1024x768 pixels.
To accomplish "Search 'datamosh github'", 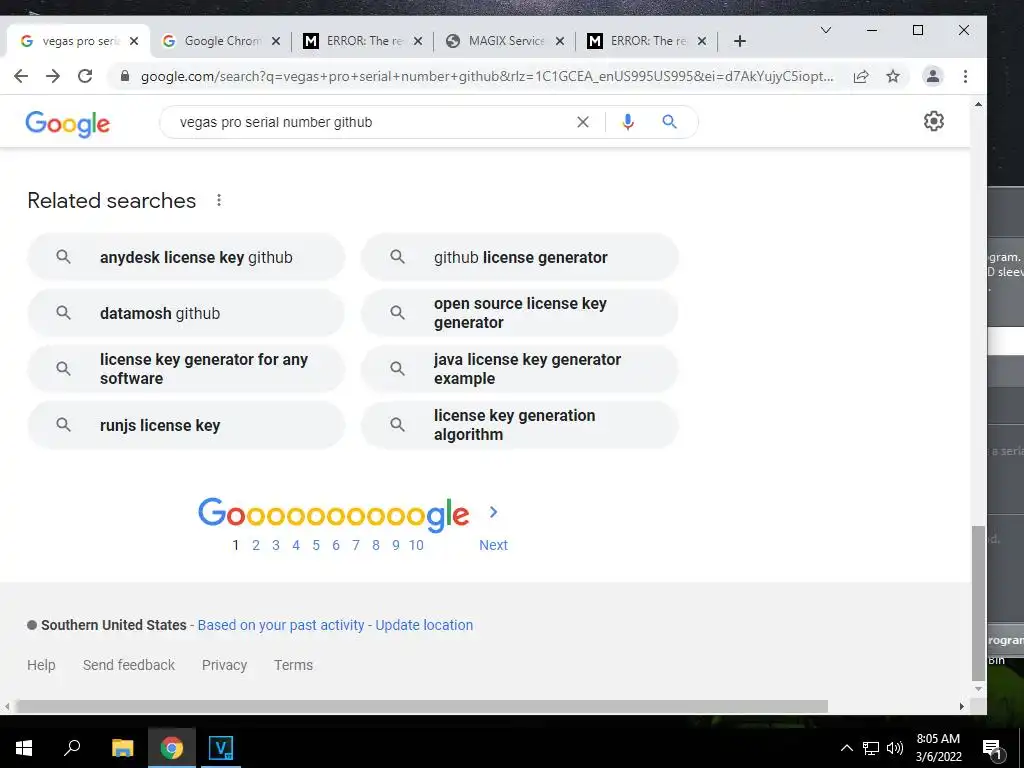I will 186,313.
